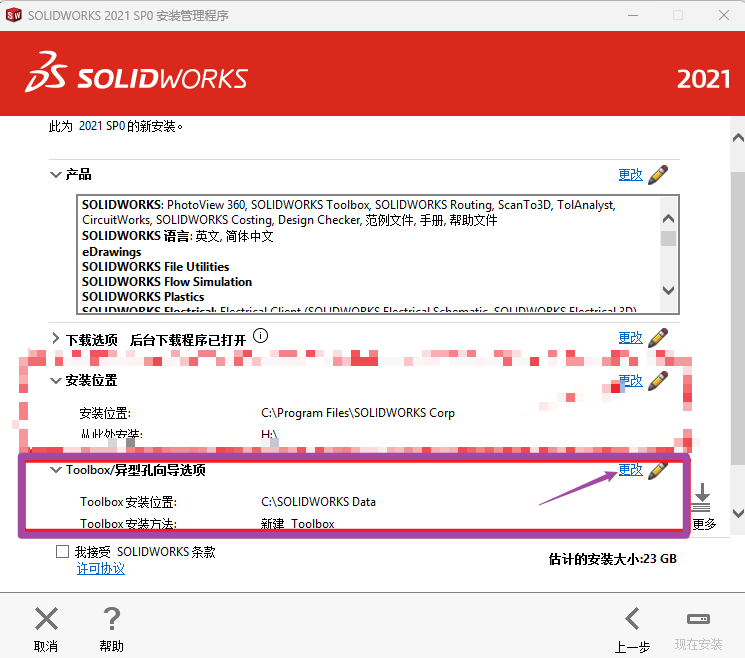Viewport: 745px width, 658px height.
Task: Click pencil icon next to 产品 更改
Action: click(658, 175)
